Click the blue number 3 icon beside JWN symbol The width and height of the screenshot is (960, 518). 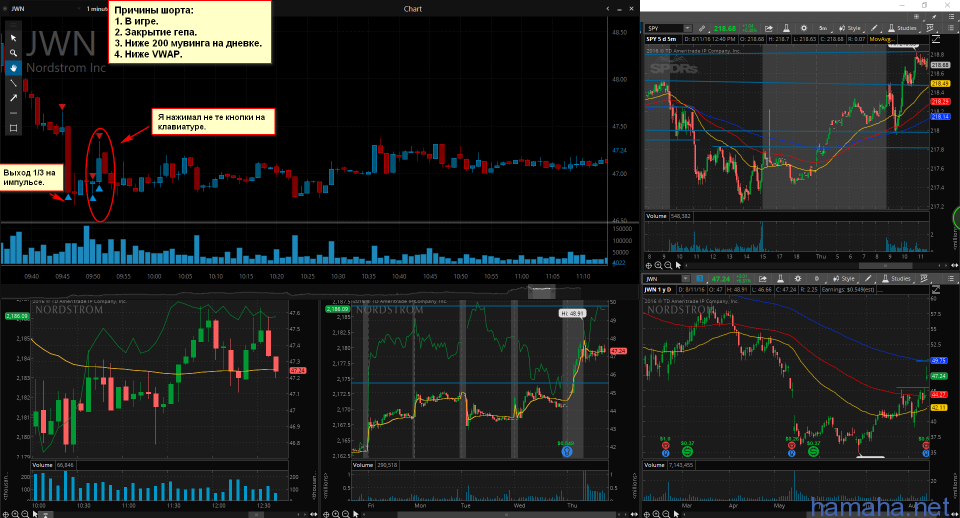pyautogui.click(x=700, y=279)
